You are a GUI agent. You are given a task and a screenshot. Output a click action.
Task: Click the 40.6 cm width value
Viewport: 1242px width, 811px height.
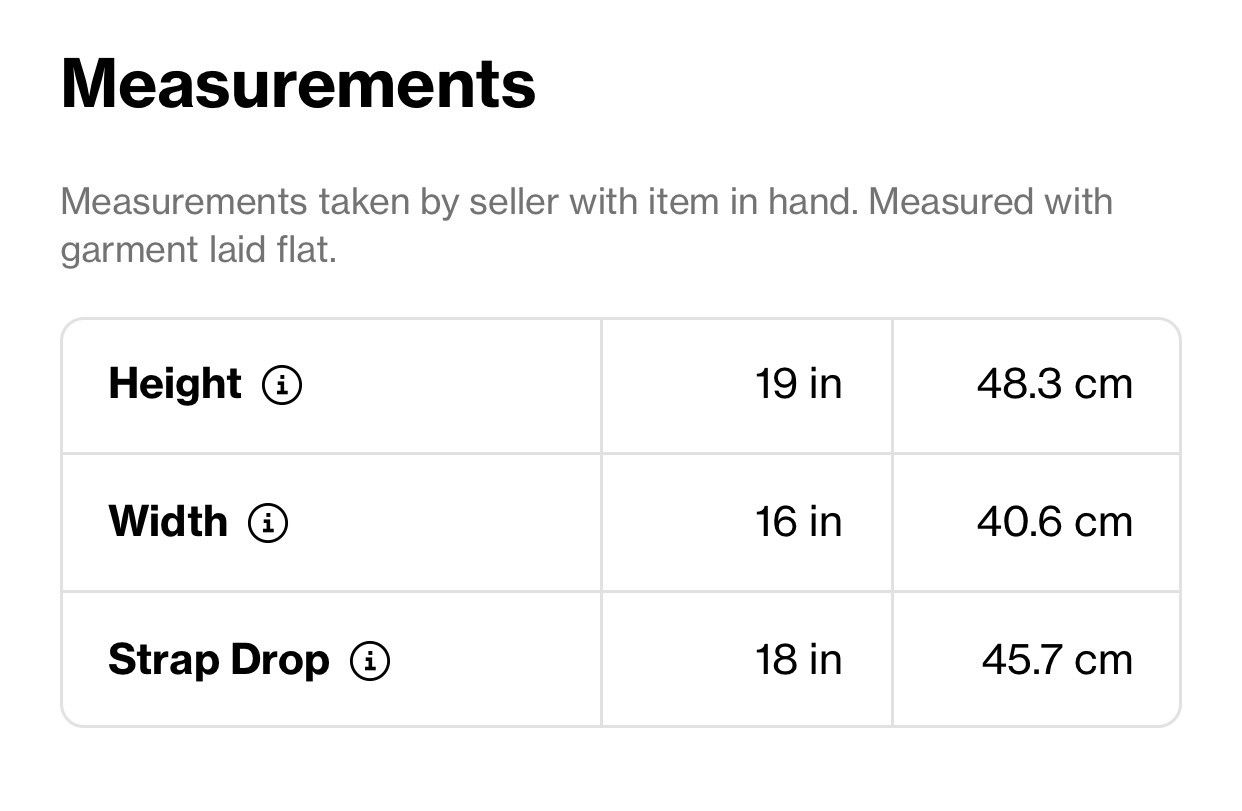(1055, 522)
